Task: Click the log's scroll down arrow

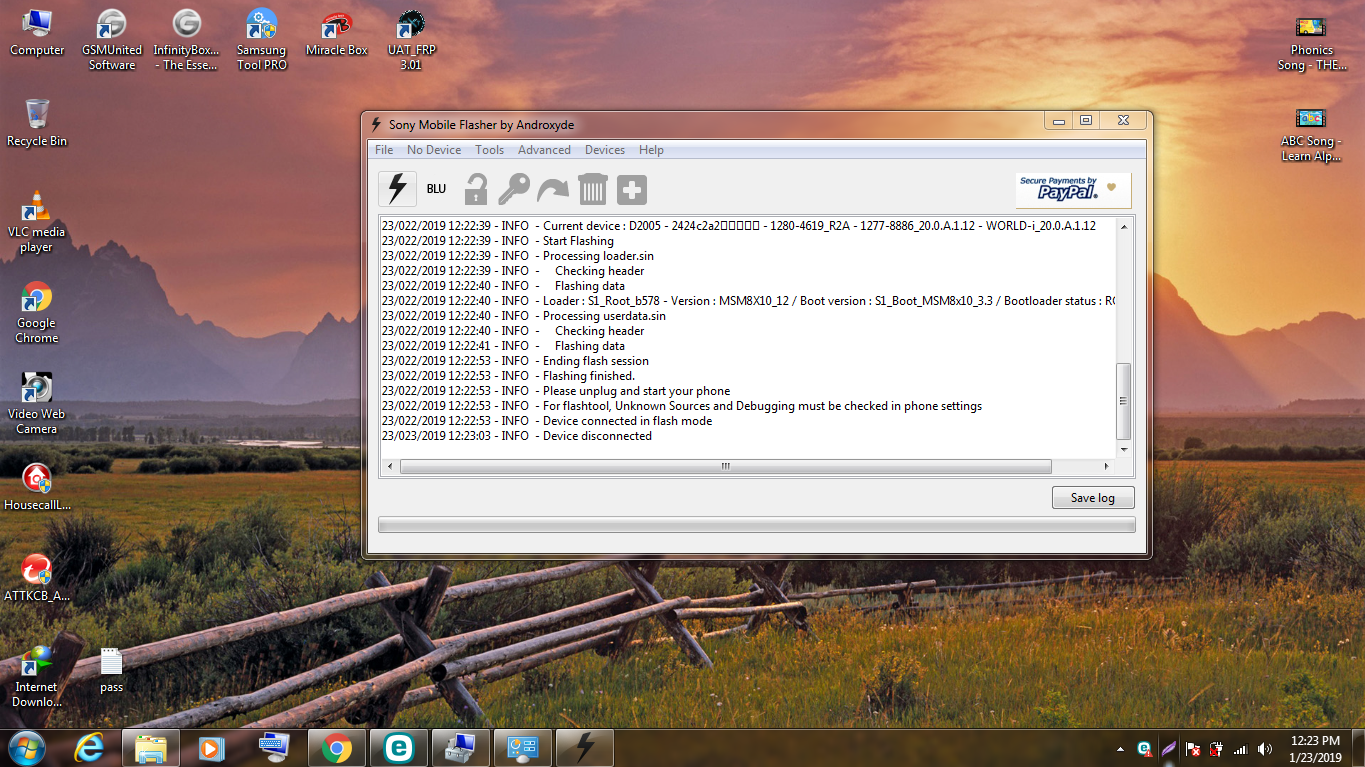Action: 1124,449
